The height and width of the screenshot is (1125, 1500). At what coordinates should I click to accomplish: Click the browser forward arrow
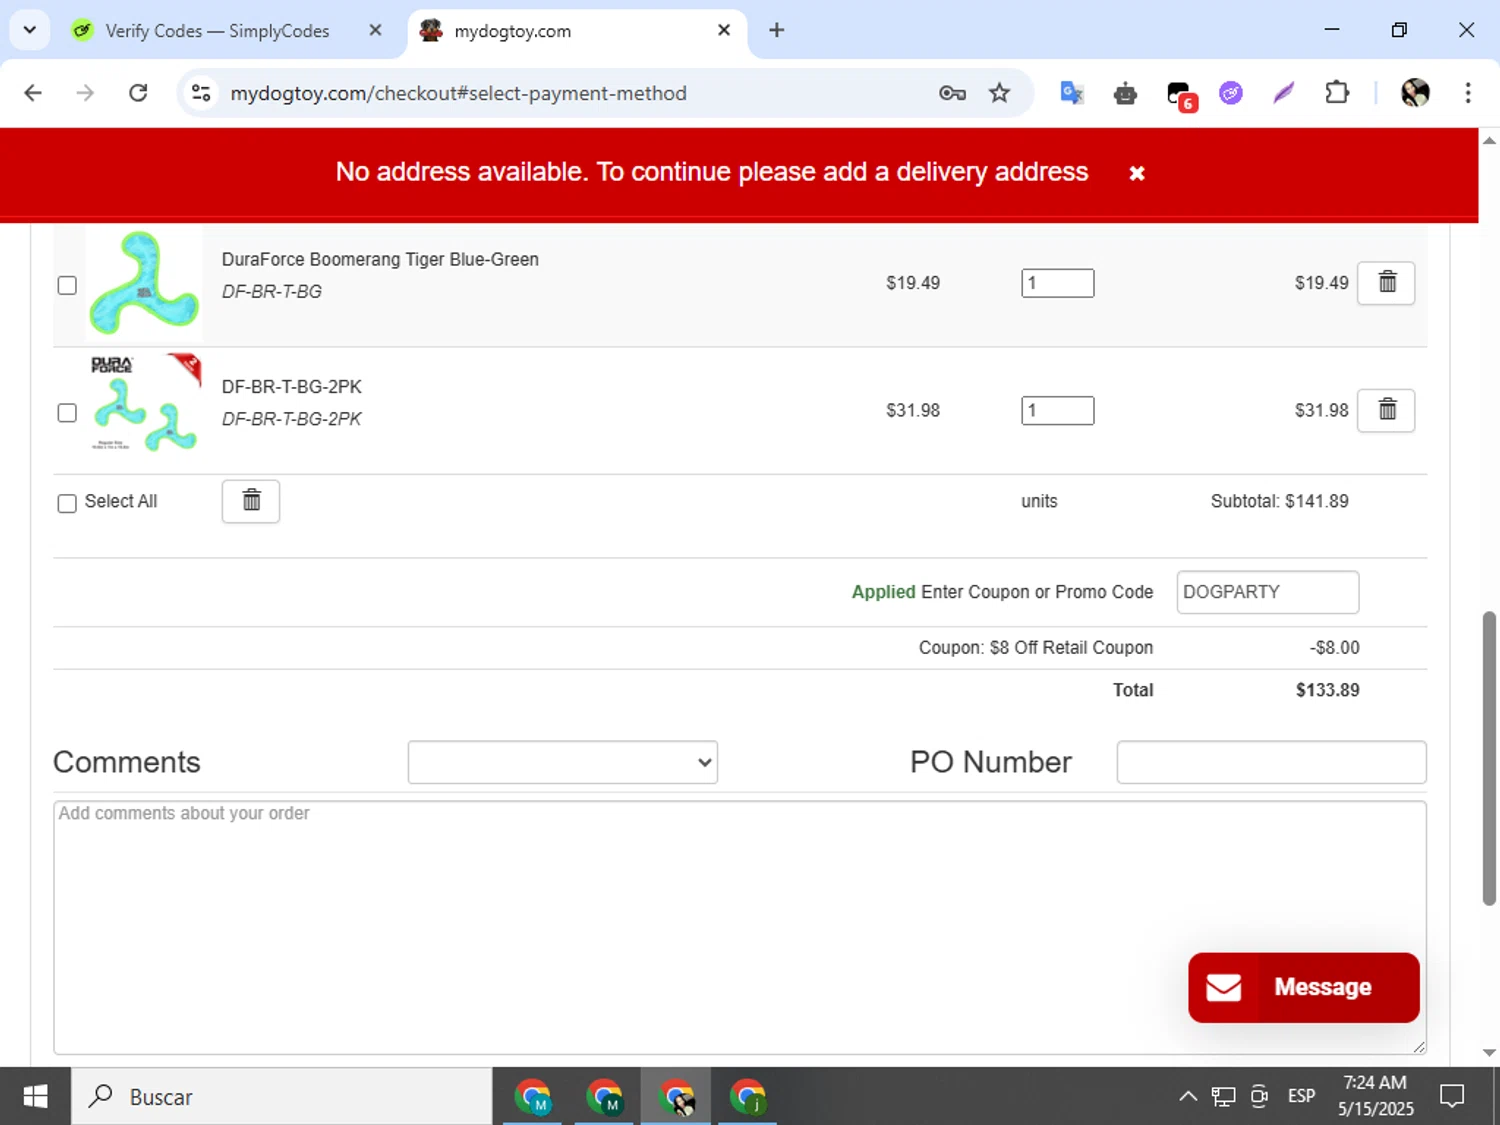point(85,93)
